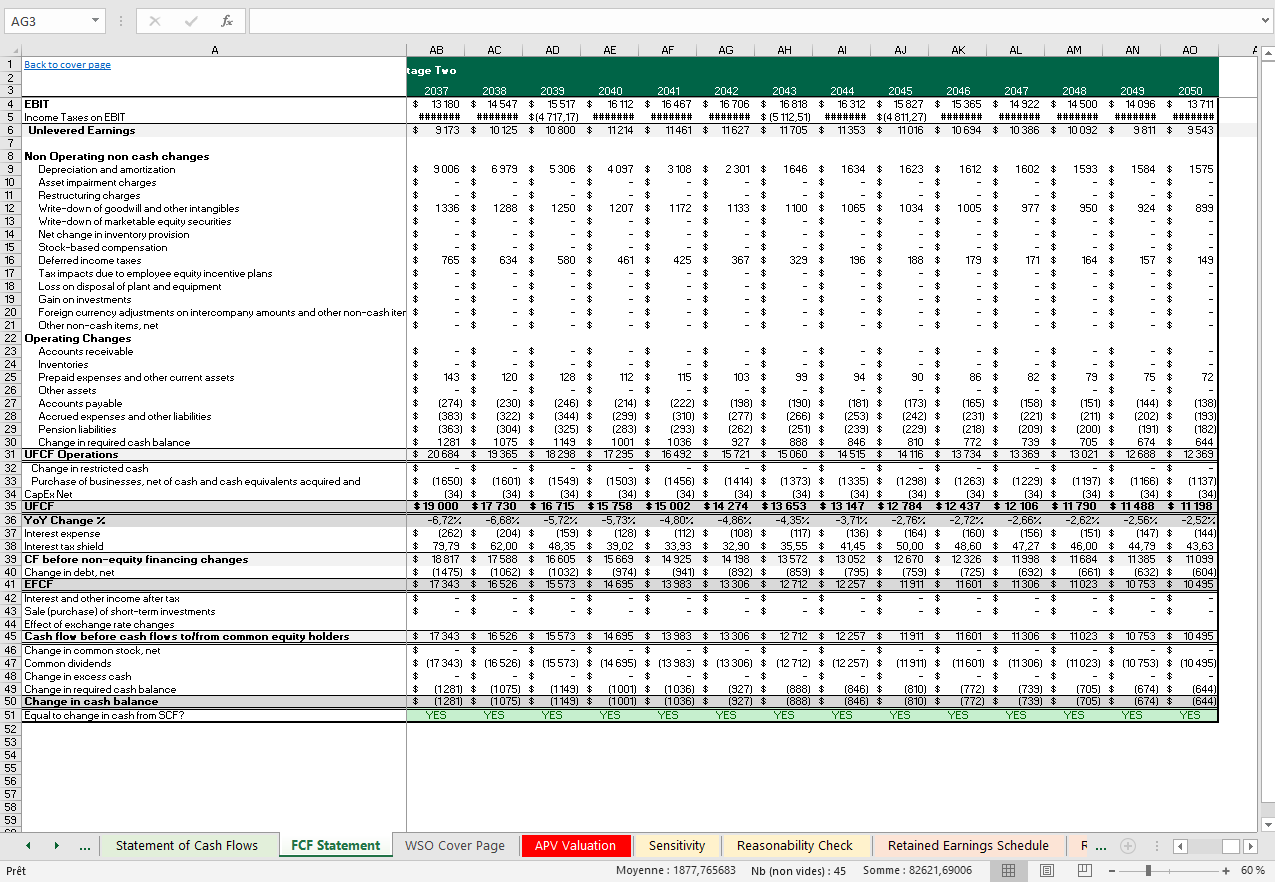This screenshot has width=1275, height=882.
Task: Switch to Page Break Preview icon
Action: click(x=1085, y=871)
